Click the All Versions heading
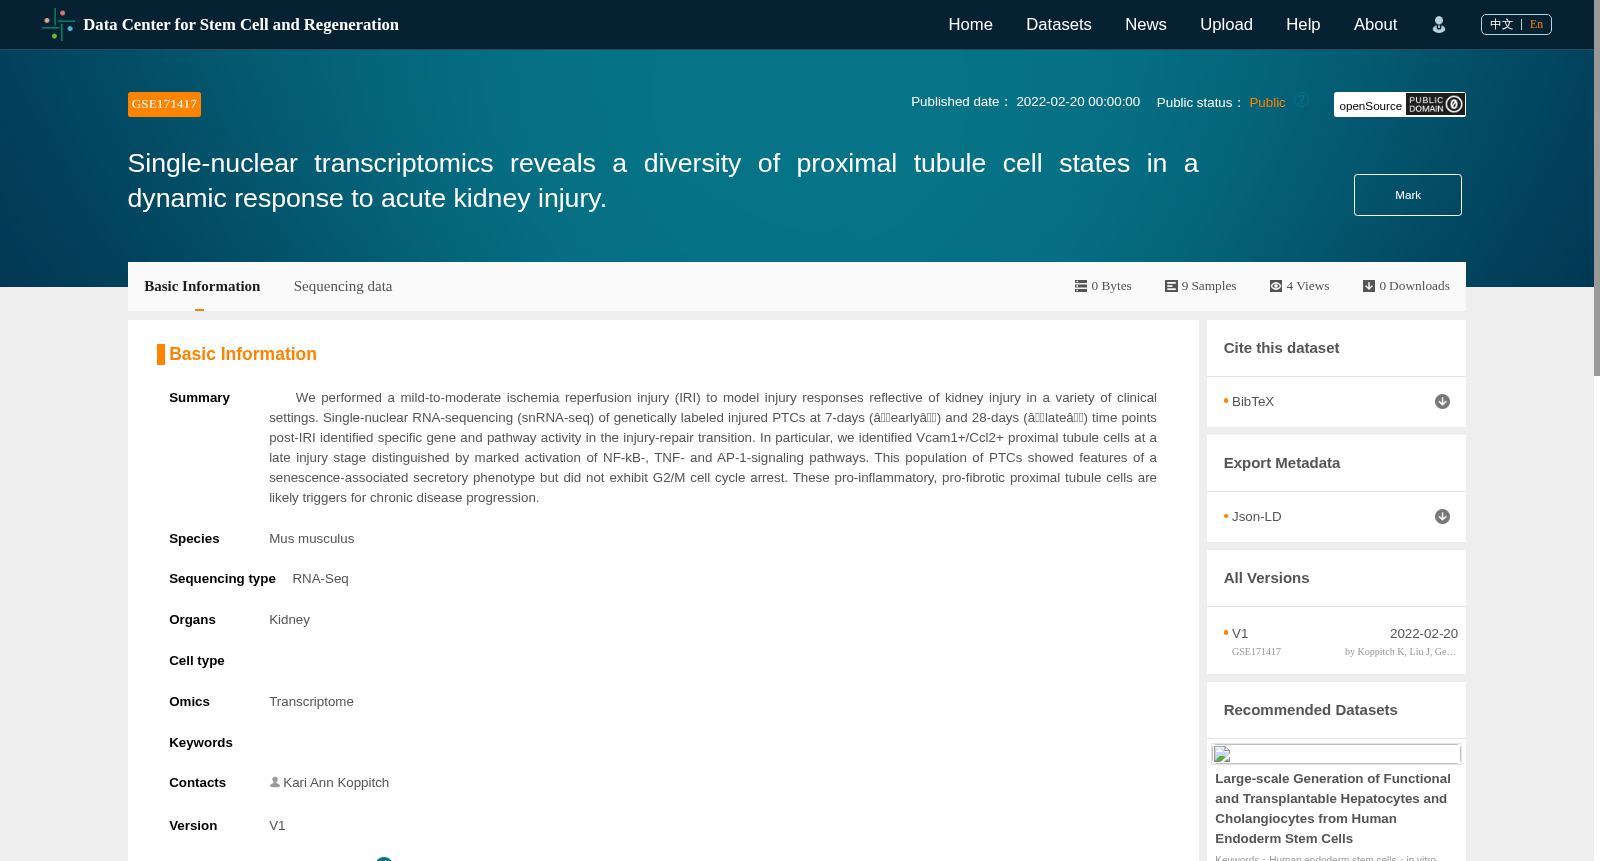 pos(1266,578)
